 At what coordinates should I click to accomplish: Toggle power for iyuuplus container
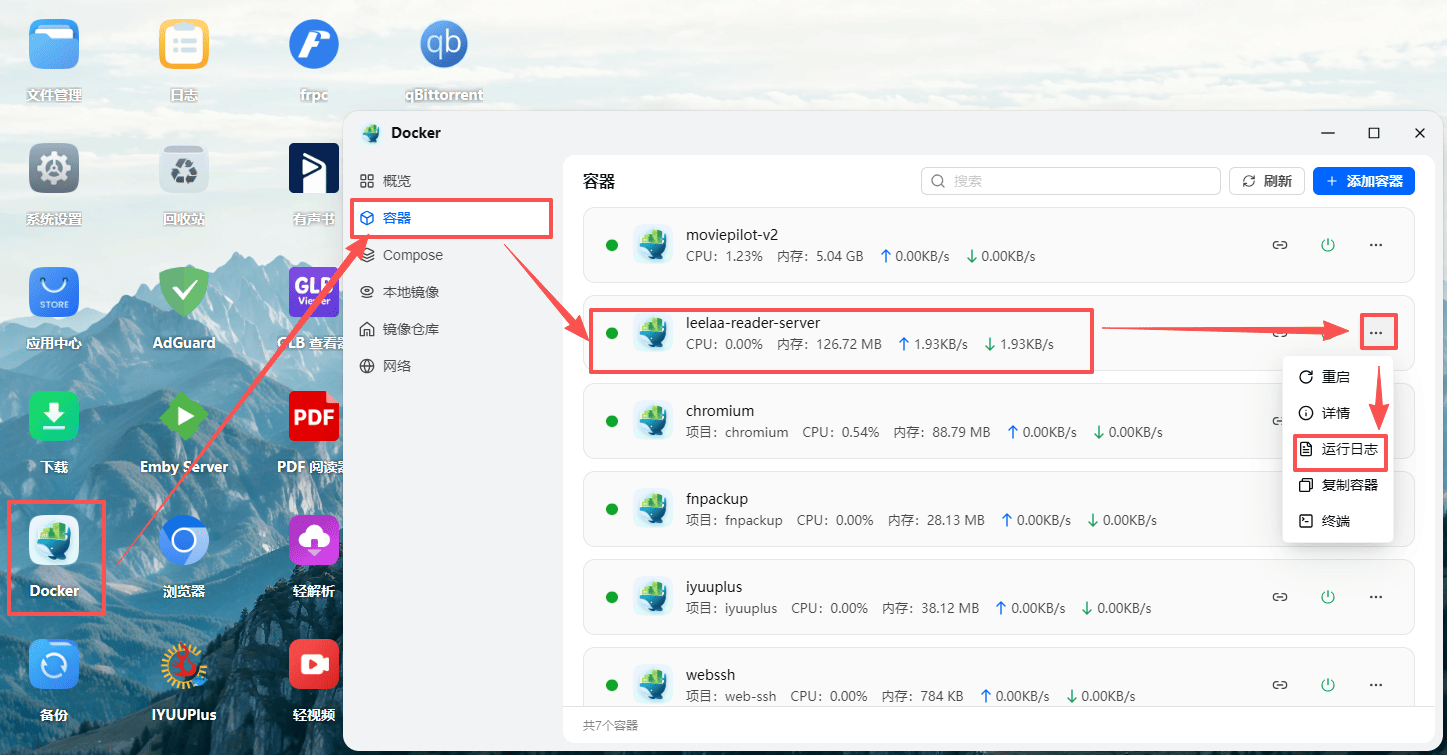click(x=1328, y=597)
